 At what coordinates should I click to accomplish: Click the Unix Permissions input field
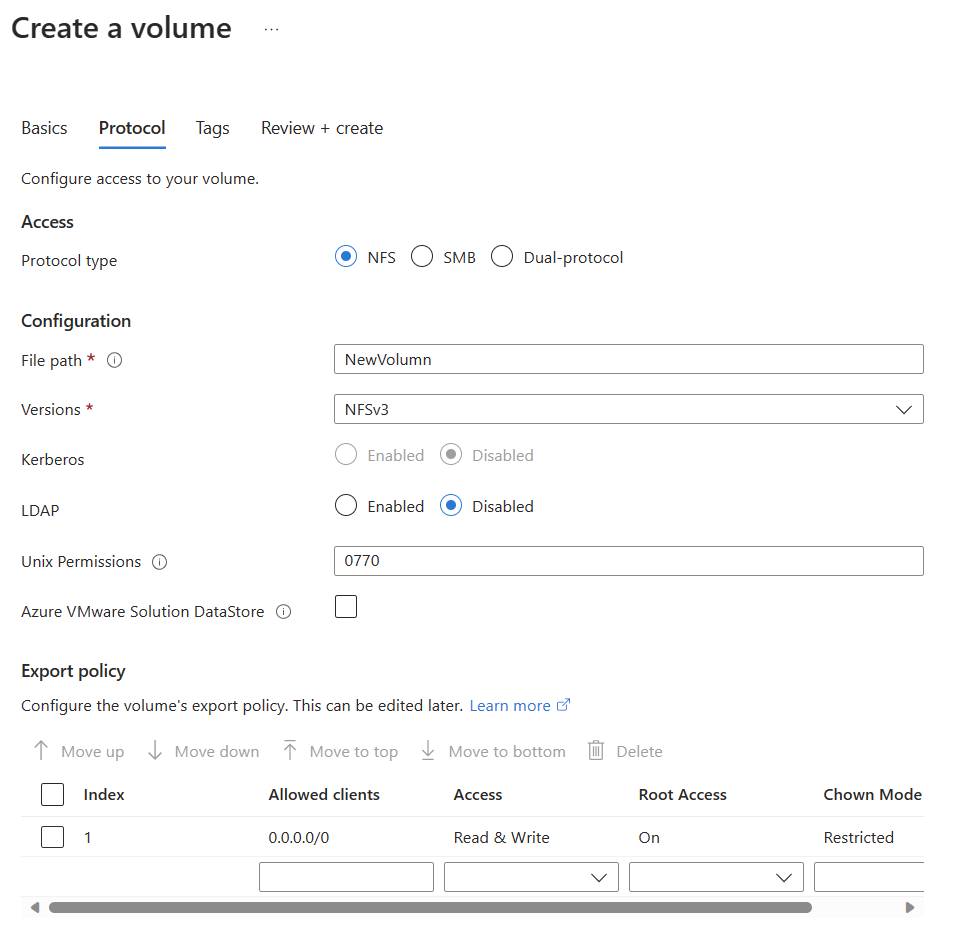(x=629, y=561)
